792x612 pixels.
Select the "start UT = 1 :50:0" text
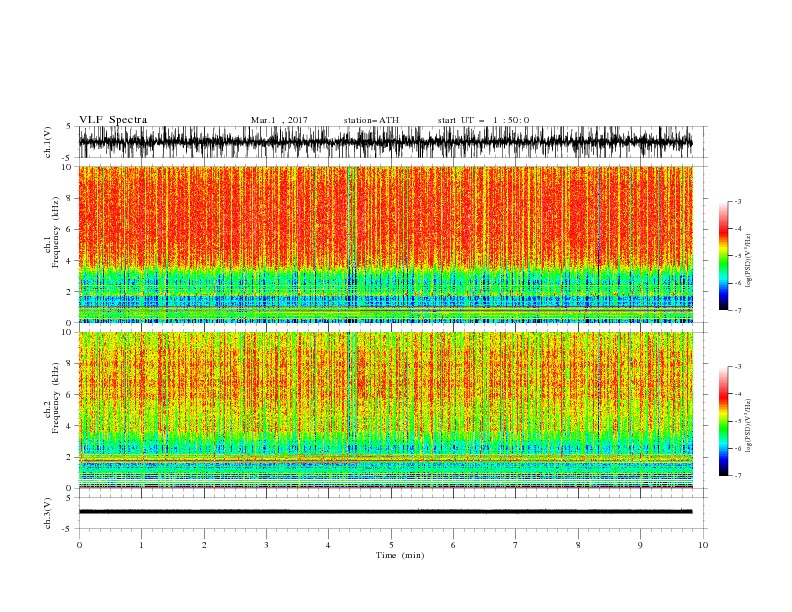[x=483, y=120]
